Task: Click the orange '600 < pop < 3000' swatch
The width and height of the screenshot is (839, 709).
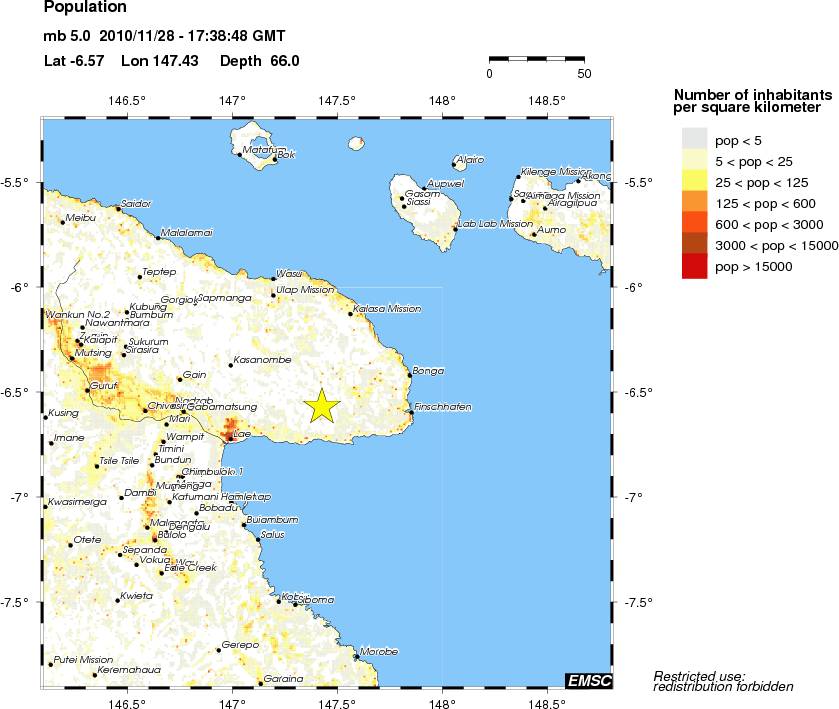Action: coord(694,222)
